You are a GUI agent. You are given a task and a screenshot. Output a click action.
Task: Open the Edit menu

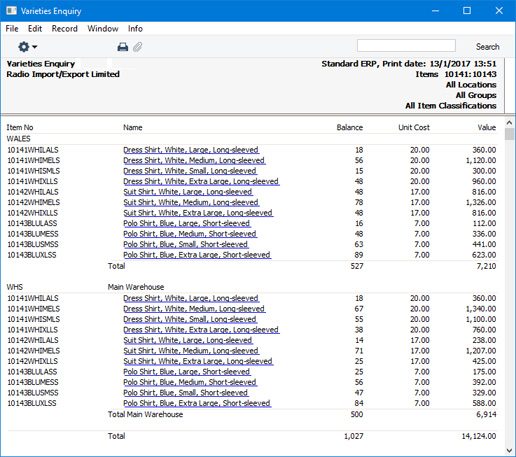pos(35,29)
